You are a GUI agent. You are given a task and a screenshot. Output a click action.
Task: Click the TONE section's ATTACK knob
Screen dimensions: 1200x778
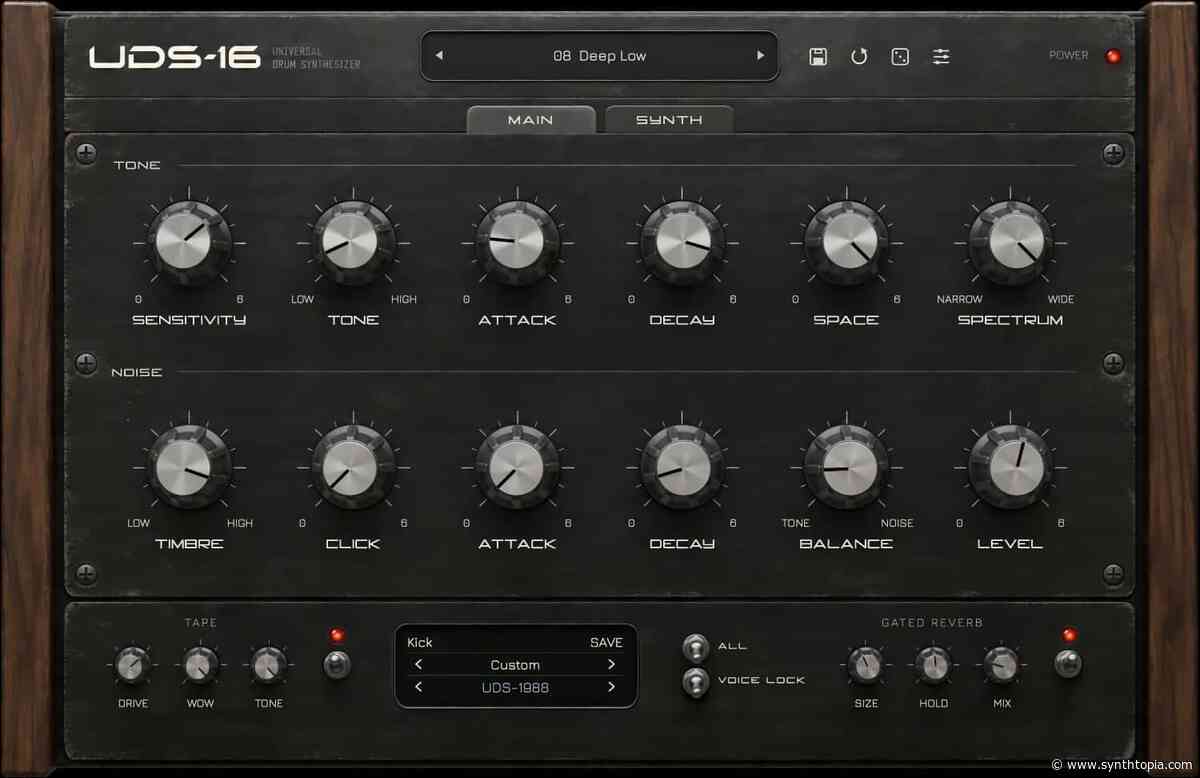coord(518,241)
